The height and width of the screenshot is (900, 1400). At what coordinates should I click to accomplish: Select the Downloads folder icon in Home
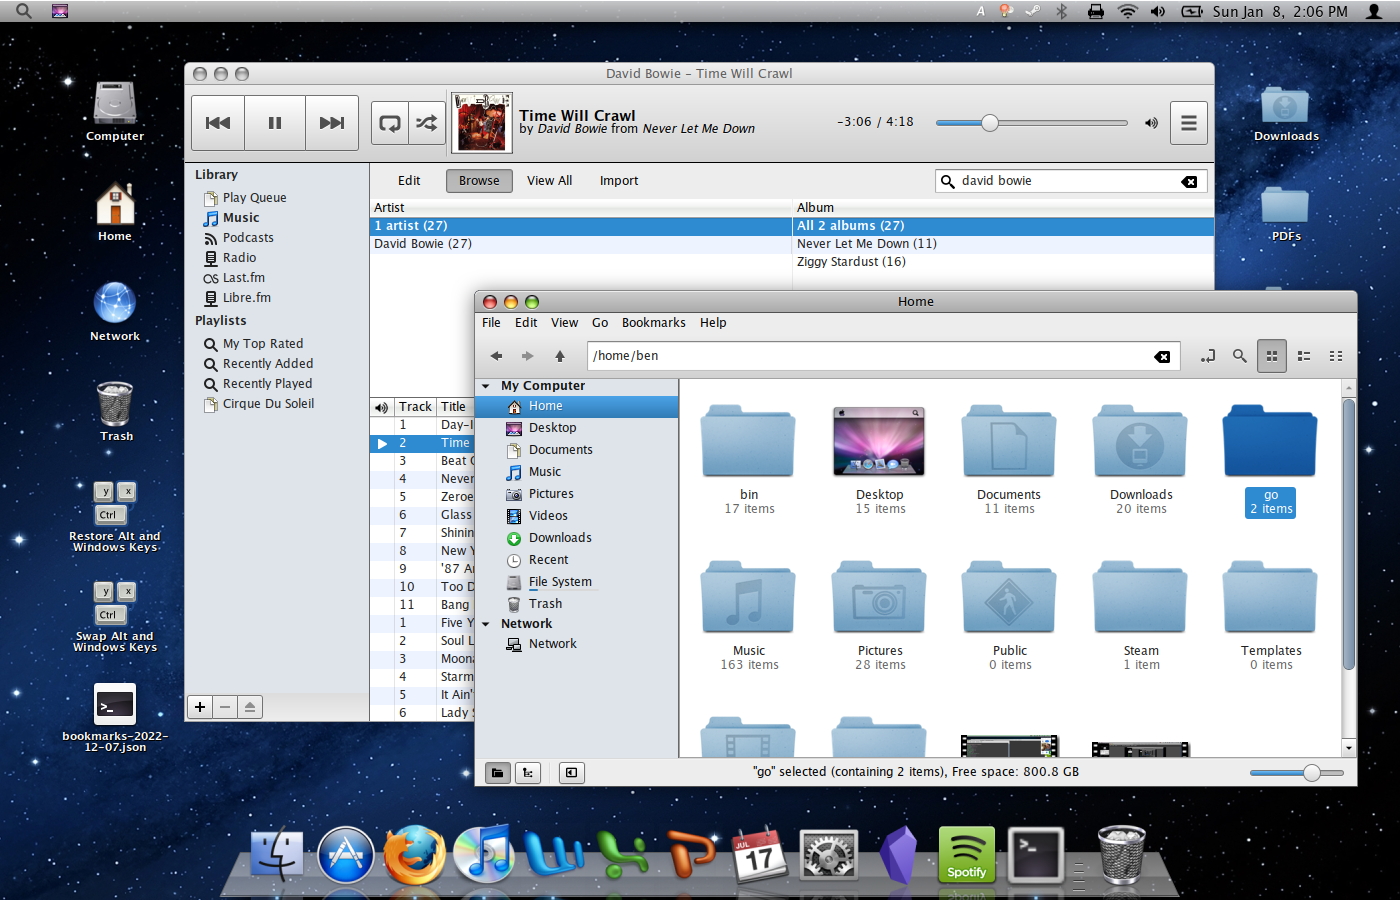coord(1140,442)
